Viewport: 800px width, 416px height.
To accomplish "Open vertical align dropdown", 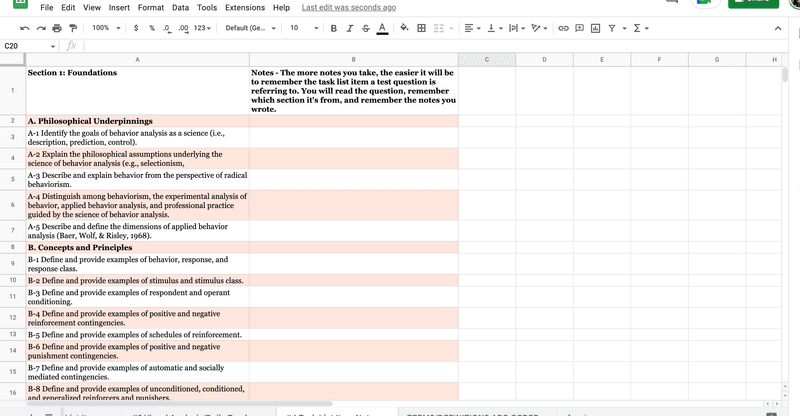I will pos(494,28).
